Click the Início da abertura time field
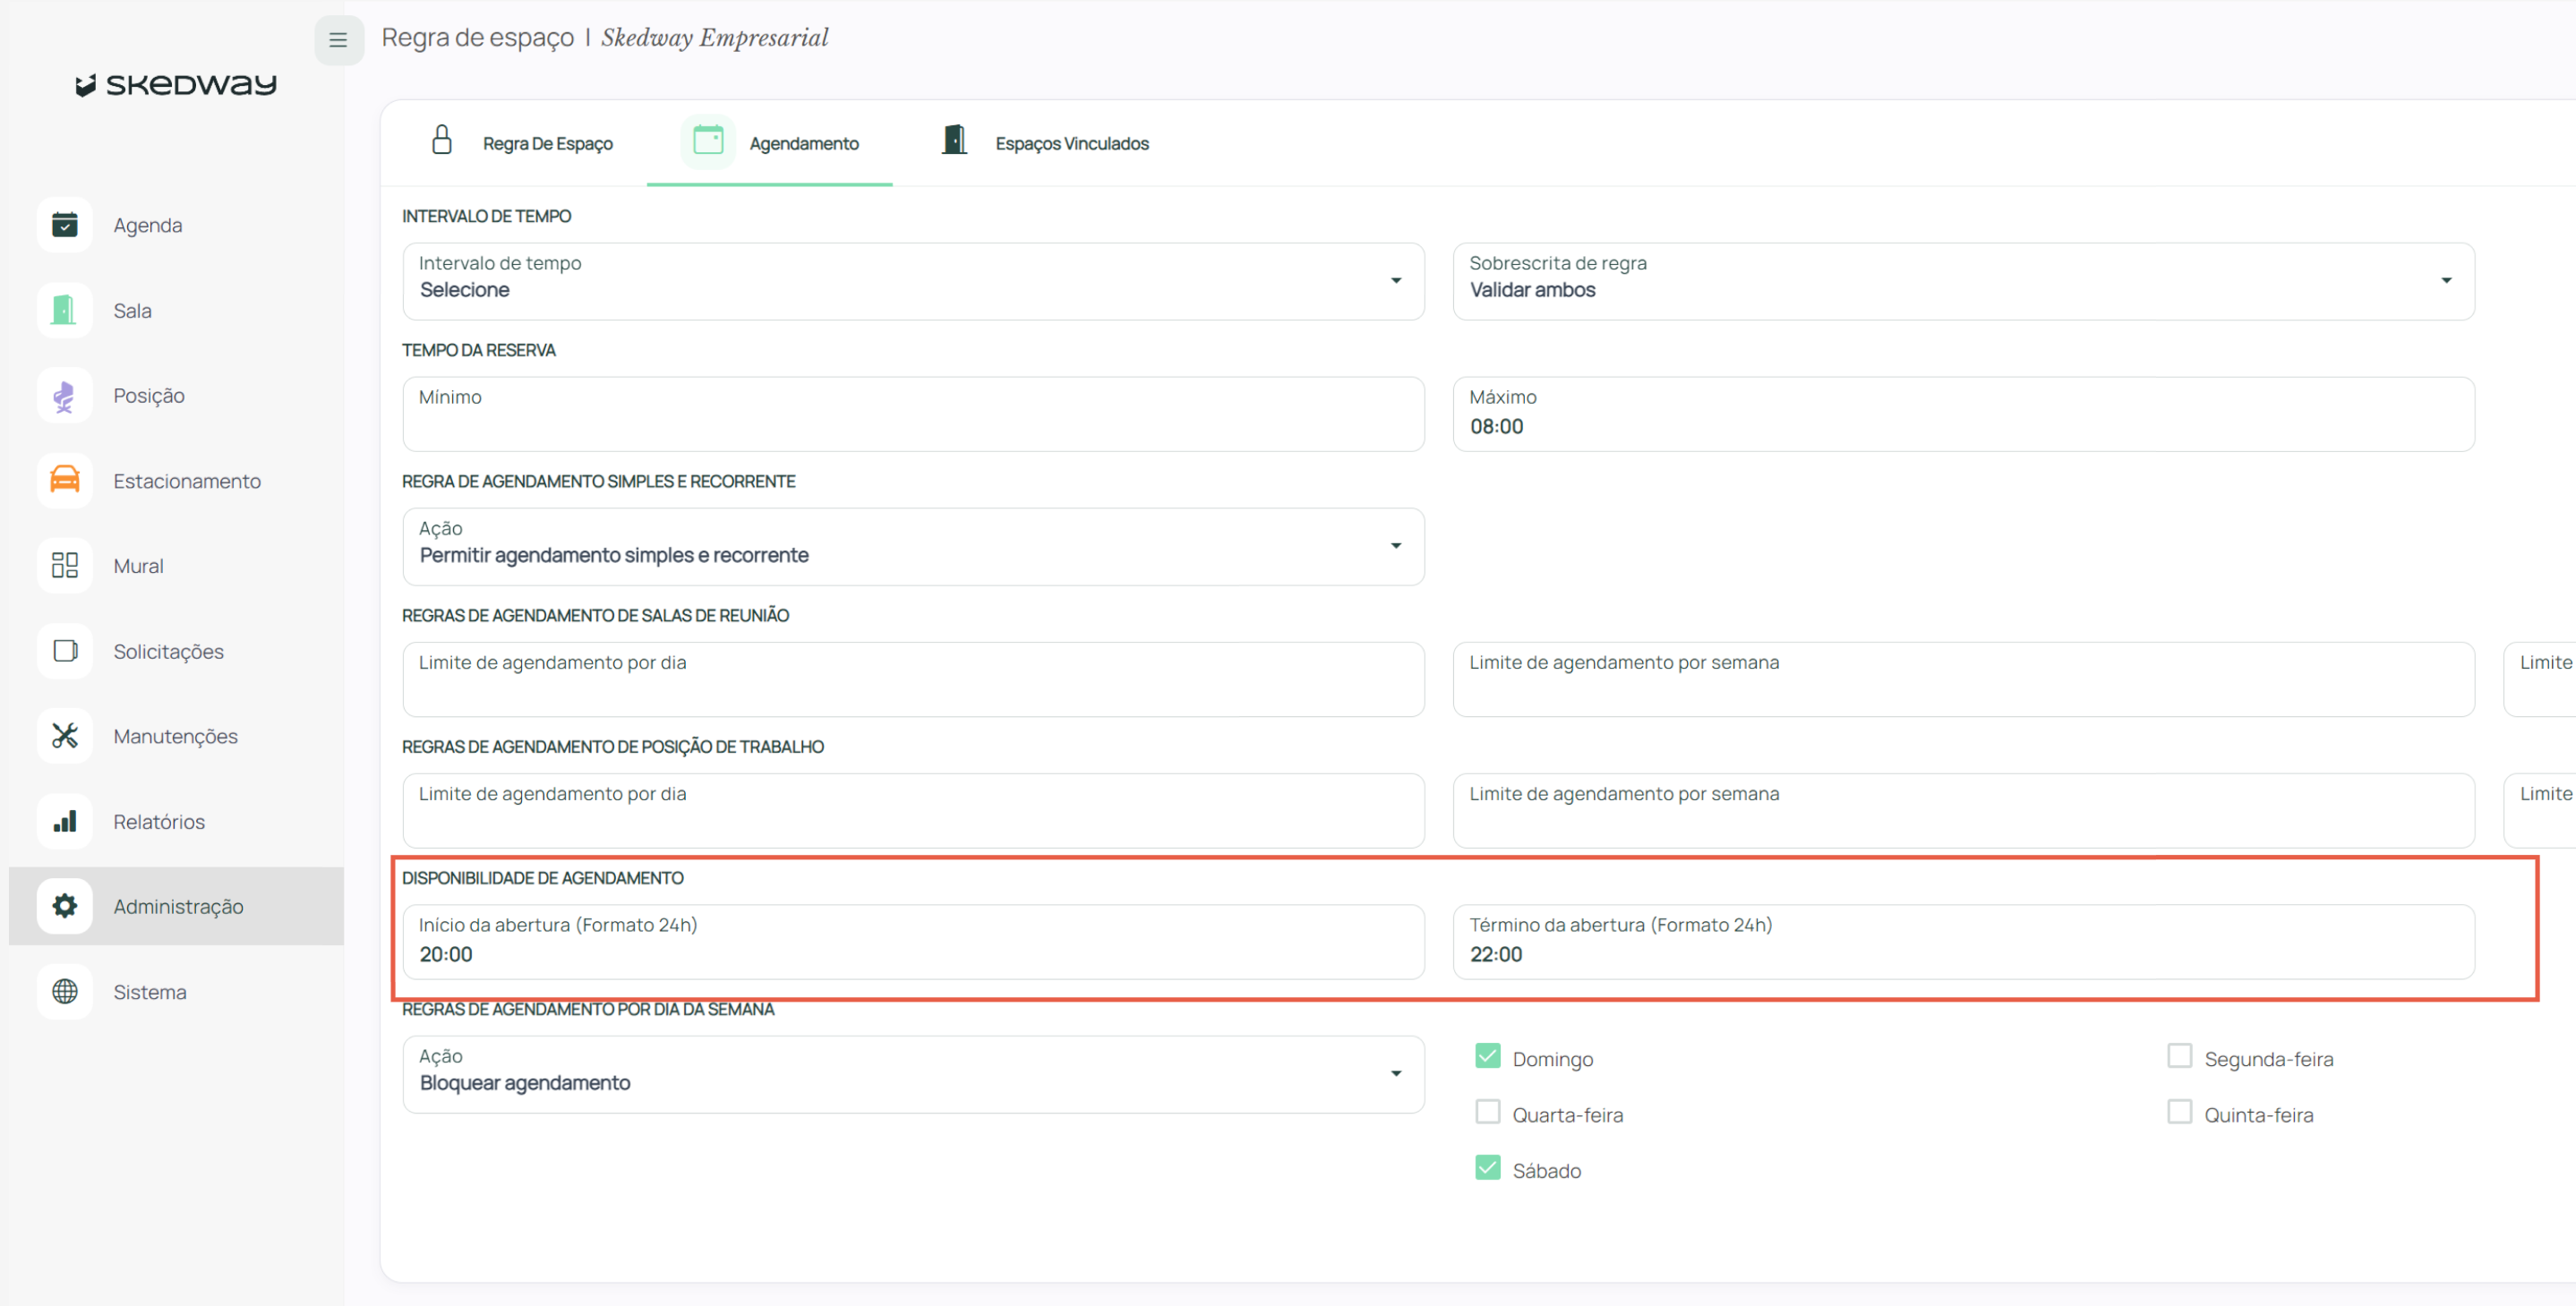This screenshot has width=2576, height=1306. point(912,942)
